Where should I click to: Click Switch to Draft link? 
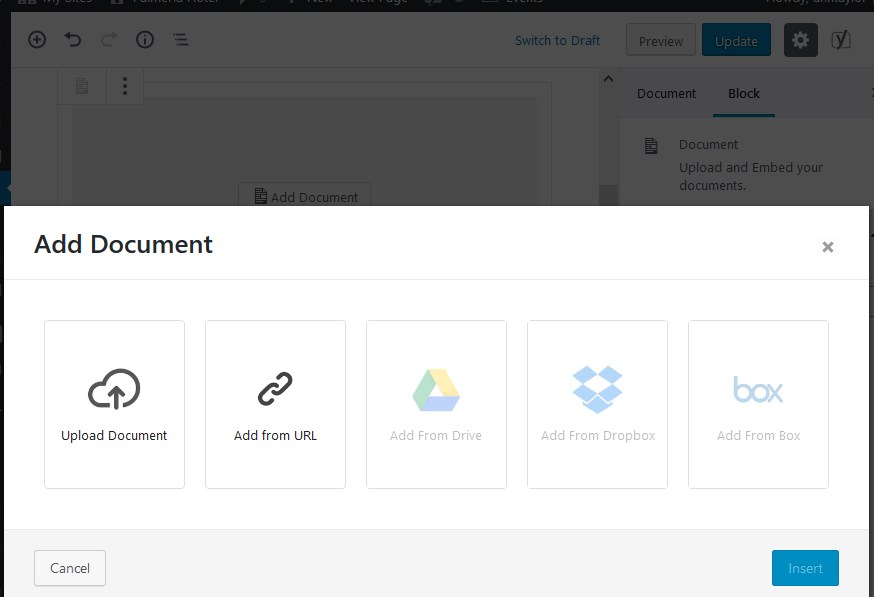click(557, 40)
